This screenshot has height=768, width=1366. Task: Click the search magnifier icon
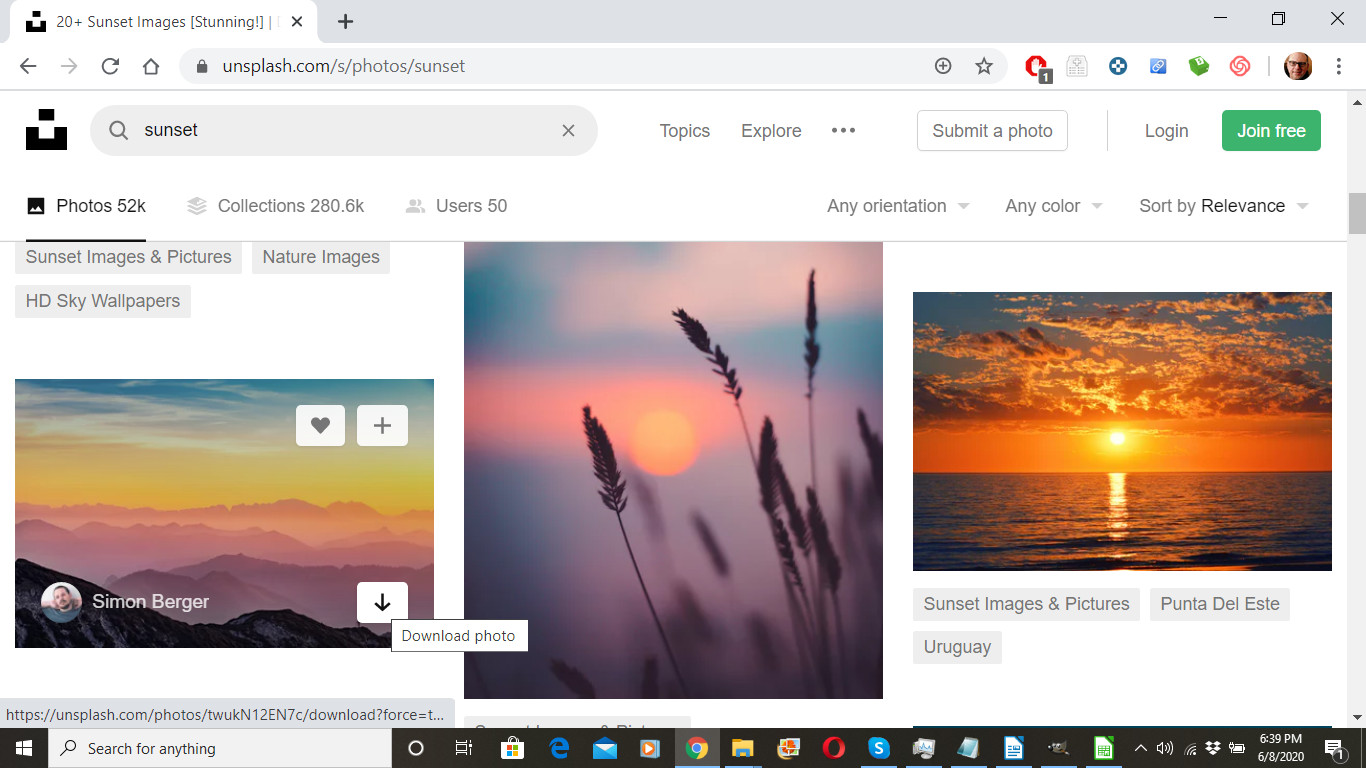tap(119, 130)
